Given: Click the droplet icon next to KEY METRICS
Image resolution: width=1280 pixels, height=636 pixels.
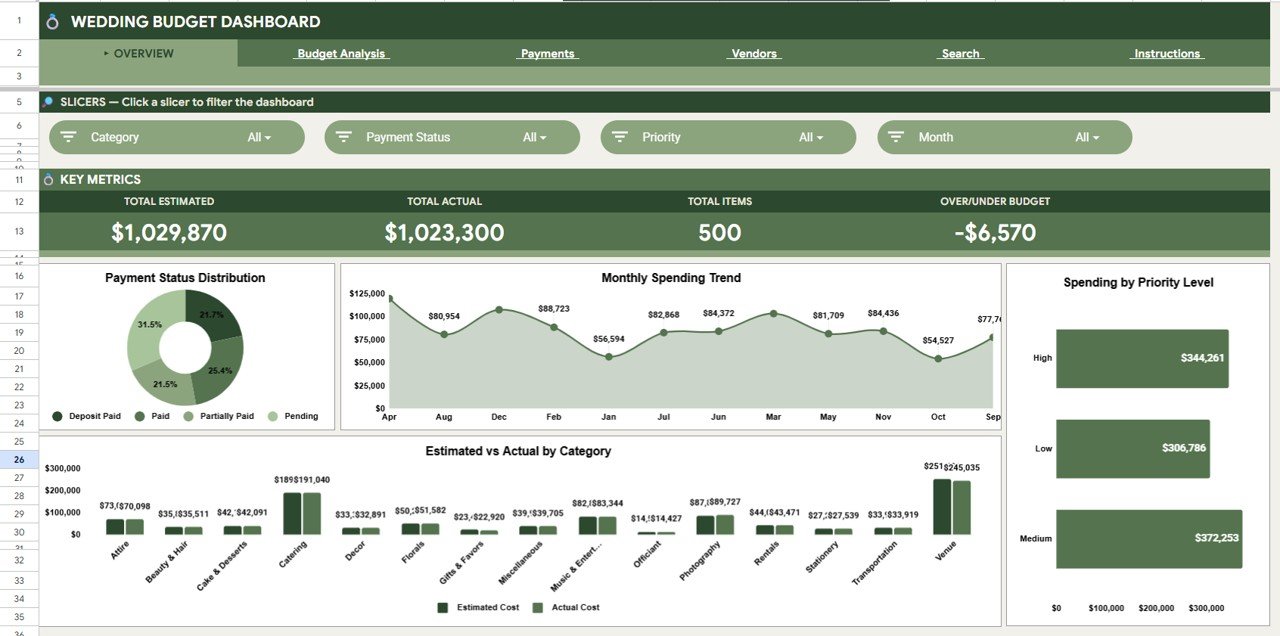Looking at the screenshot, I should 49,179.
